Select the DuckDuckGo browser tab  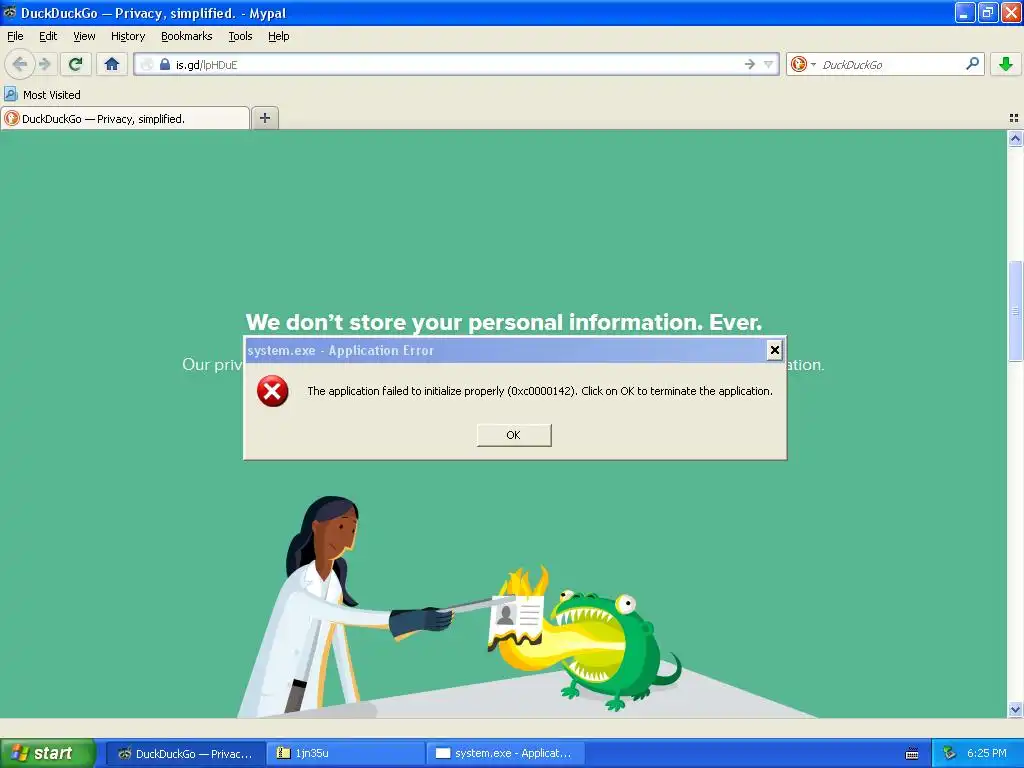point(125,118)
